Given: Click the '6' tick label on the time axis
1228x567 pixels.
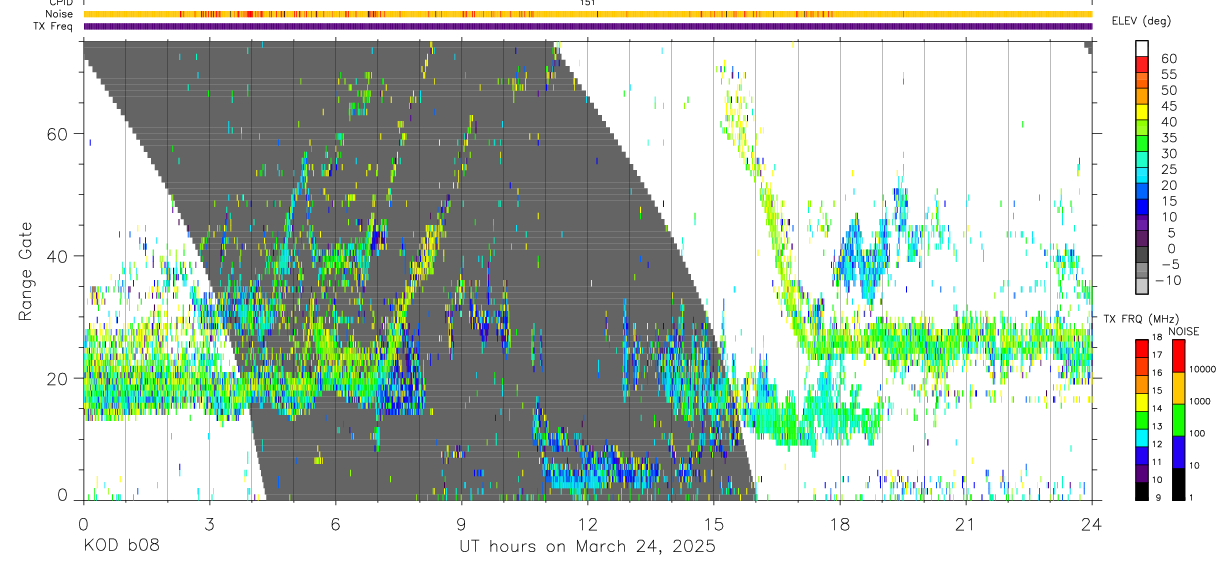Looking at the screenshot, I should coord(335,524).
